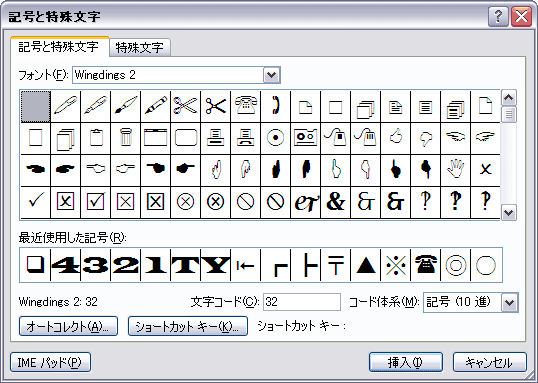Select the first boxed X symbol
Viewport: 538px width, 383px height.
[x=66, y=202]
